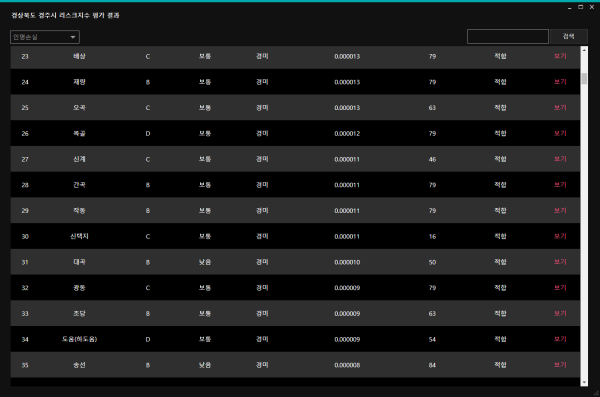Open the 보기 link for row 32

[x=560, y=288]
